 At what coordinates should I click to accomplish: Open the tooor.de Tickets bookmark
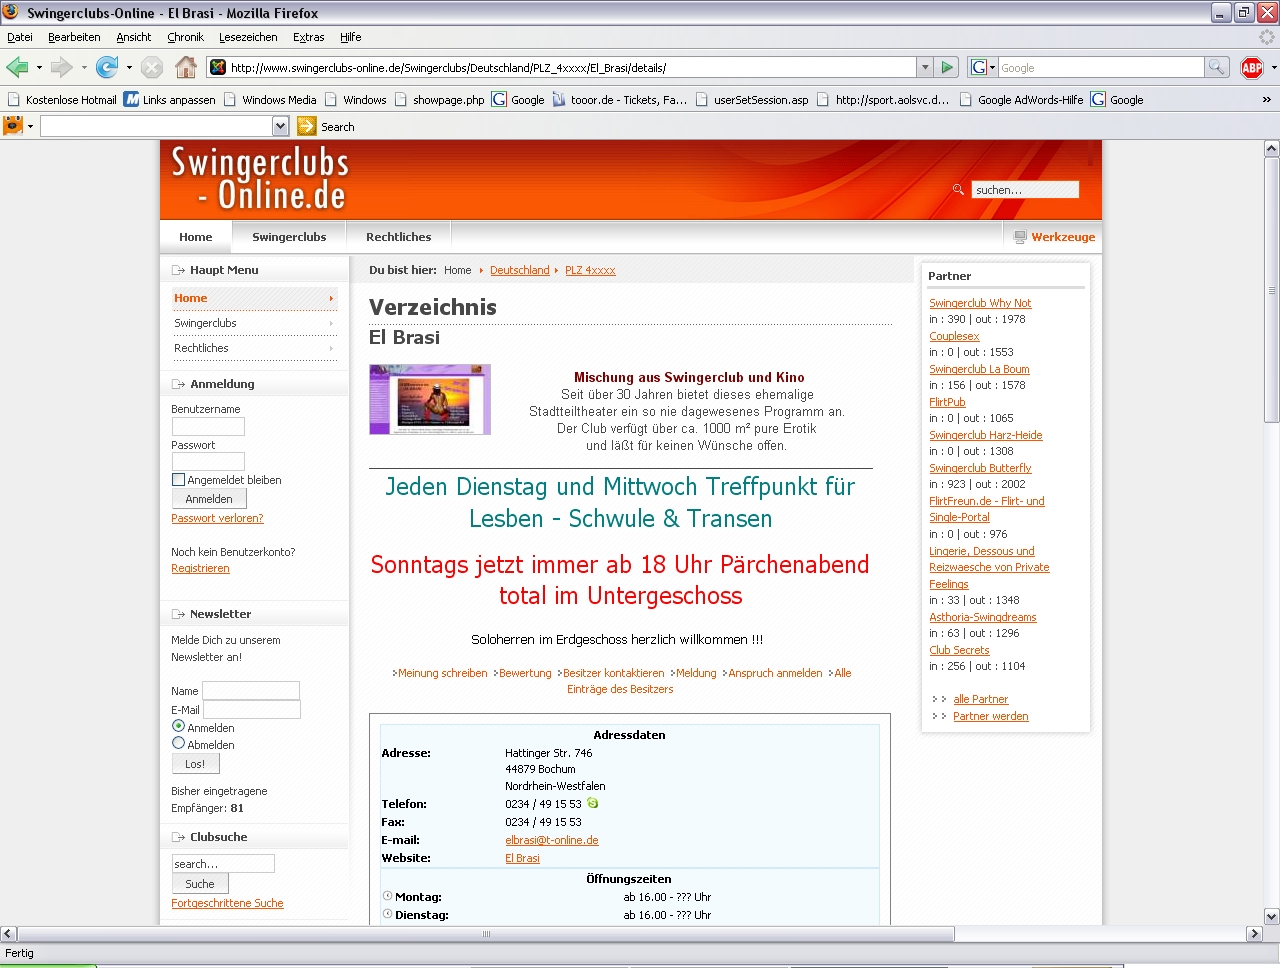pos(619,99)
